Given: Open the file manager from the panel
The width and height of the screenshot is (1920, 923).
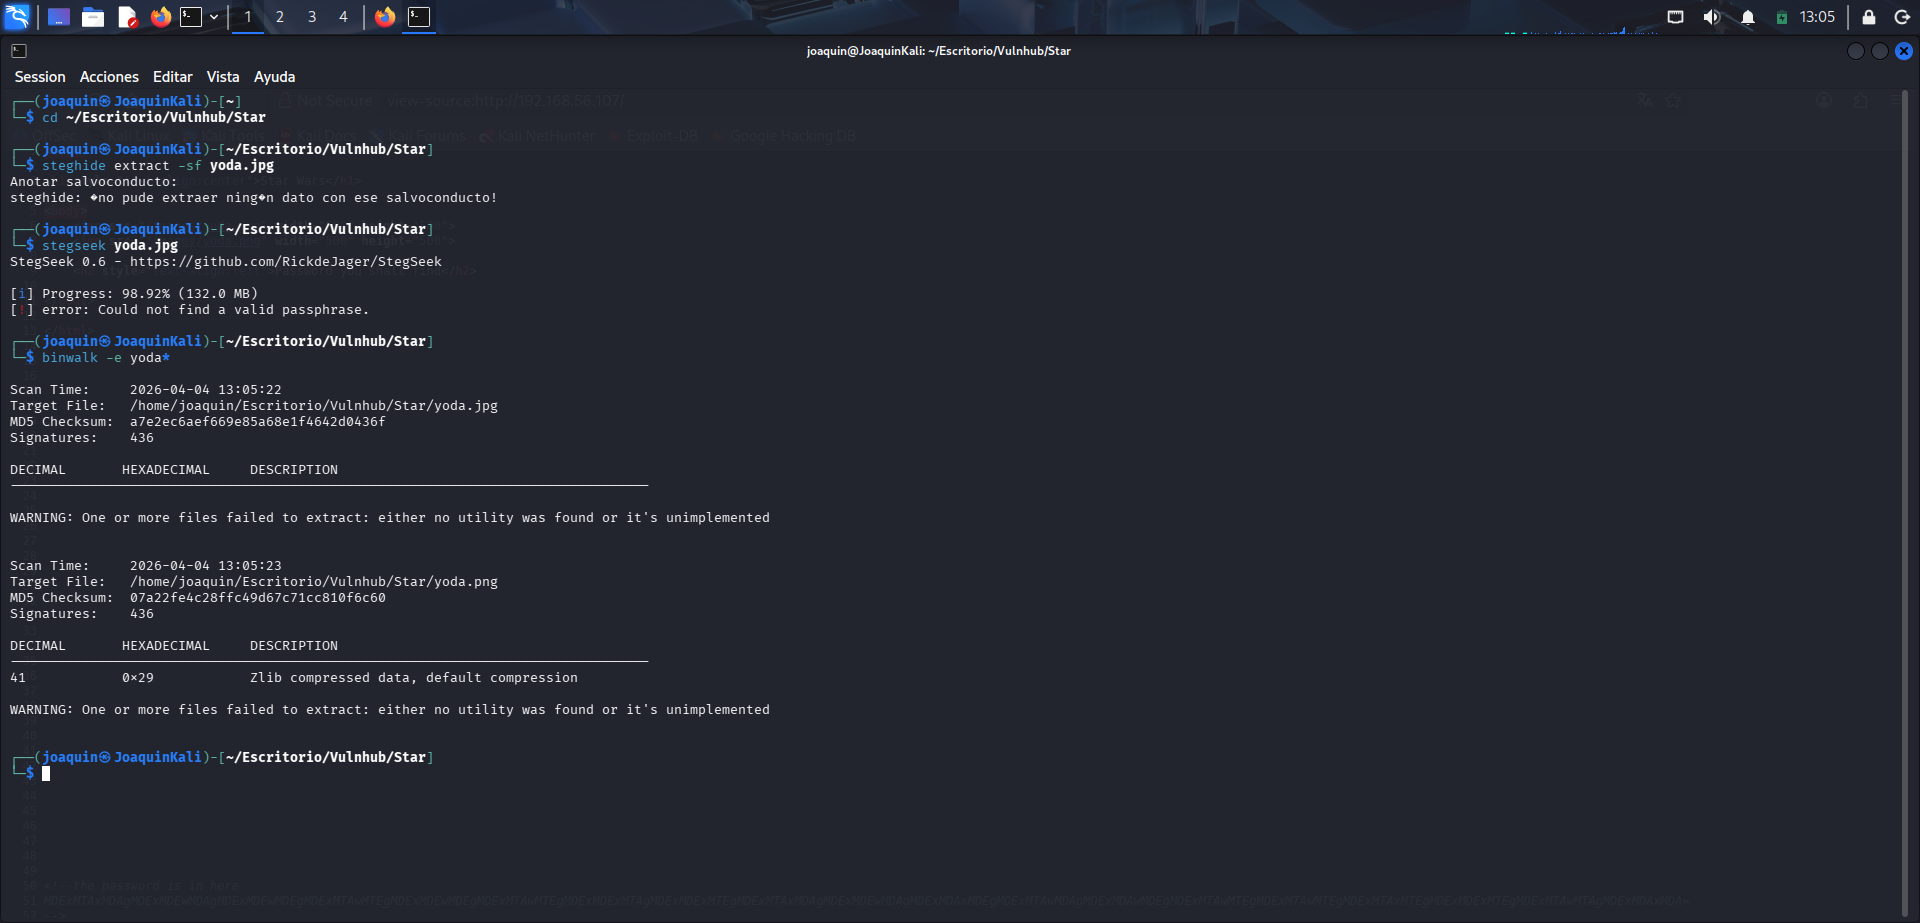Looking at the screenshot, I should [x=93, y=17].
